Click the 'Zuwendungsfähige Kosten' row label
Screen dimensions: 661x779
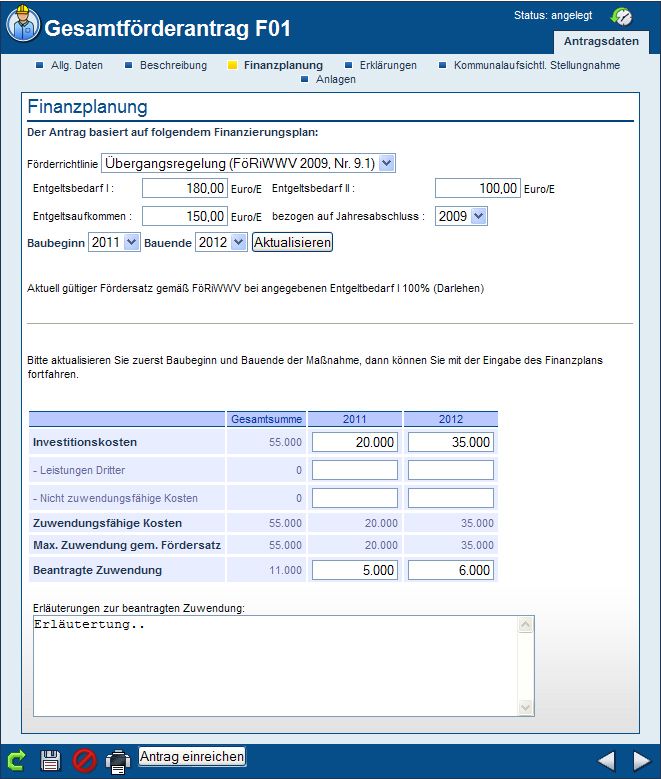pos(107,523)
